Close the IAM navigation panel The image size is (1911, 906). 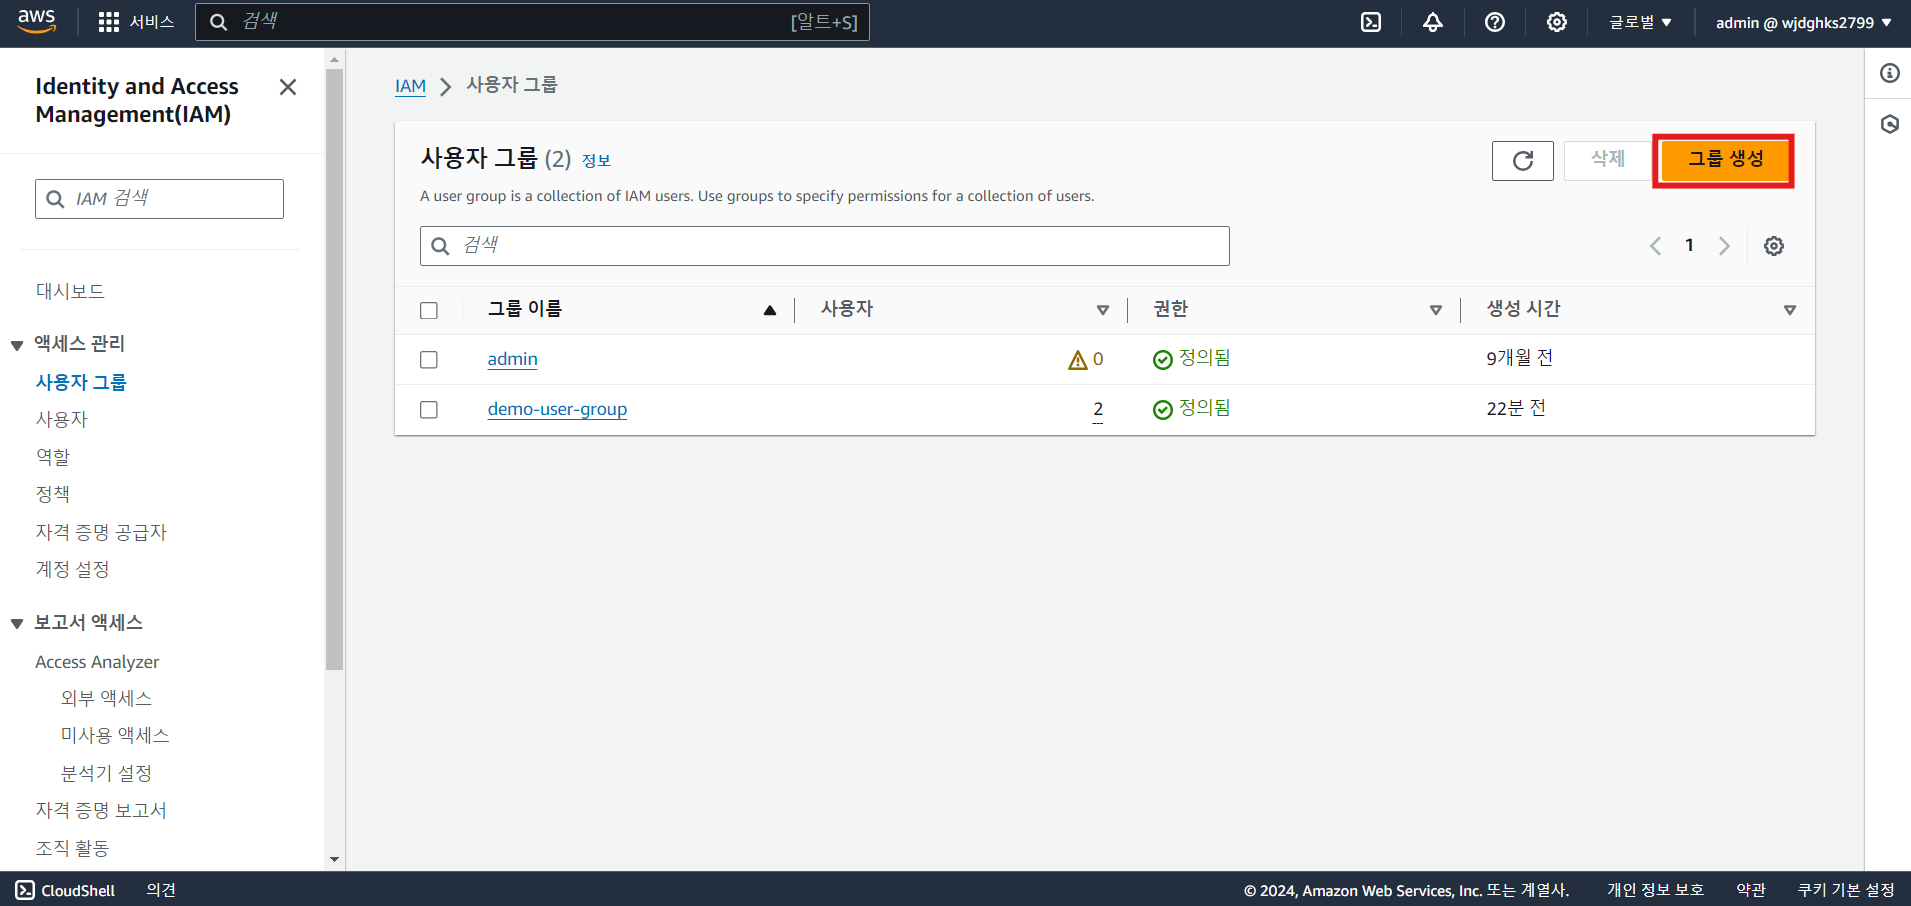288,87
